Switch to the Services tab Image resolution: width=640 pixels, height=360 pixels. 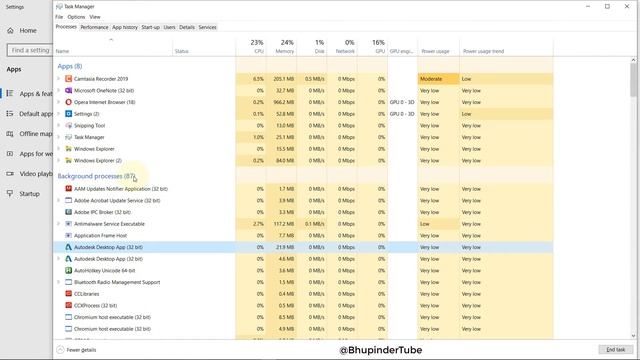(207, 27)
